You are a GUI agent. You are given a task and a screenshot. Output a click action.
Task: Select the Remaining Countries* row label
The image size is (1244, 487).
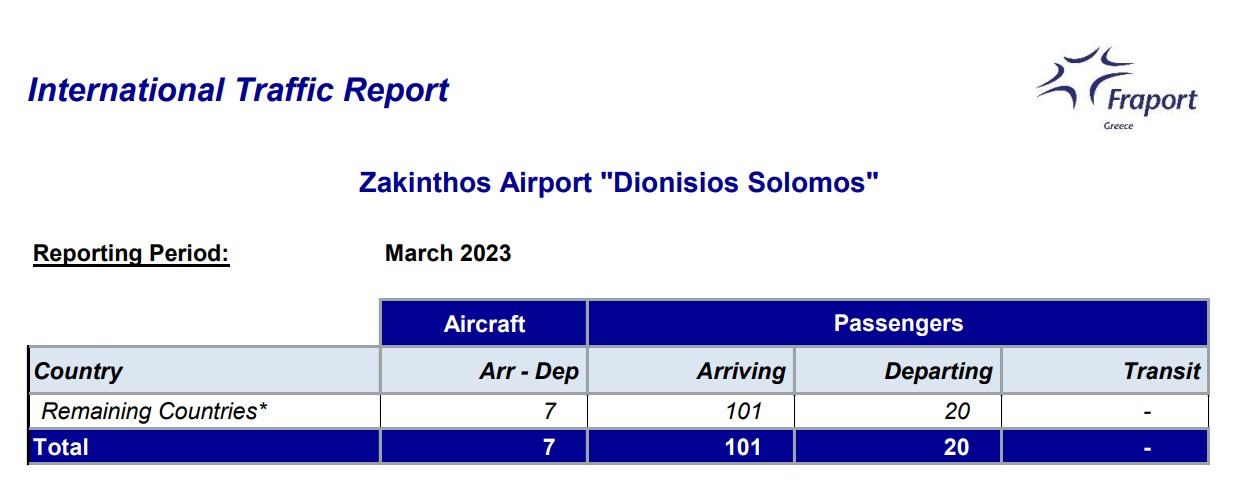154,411
